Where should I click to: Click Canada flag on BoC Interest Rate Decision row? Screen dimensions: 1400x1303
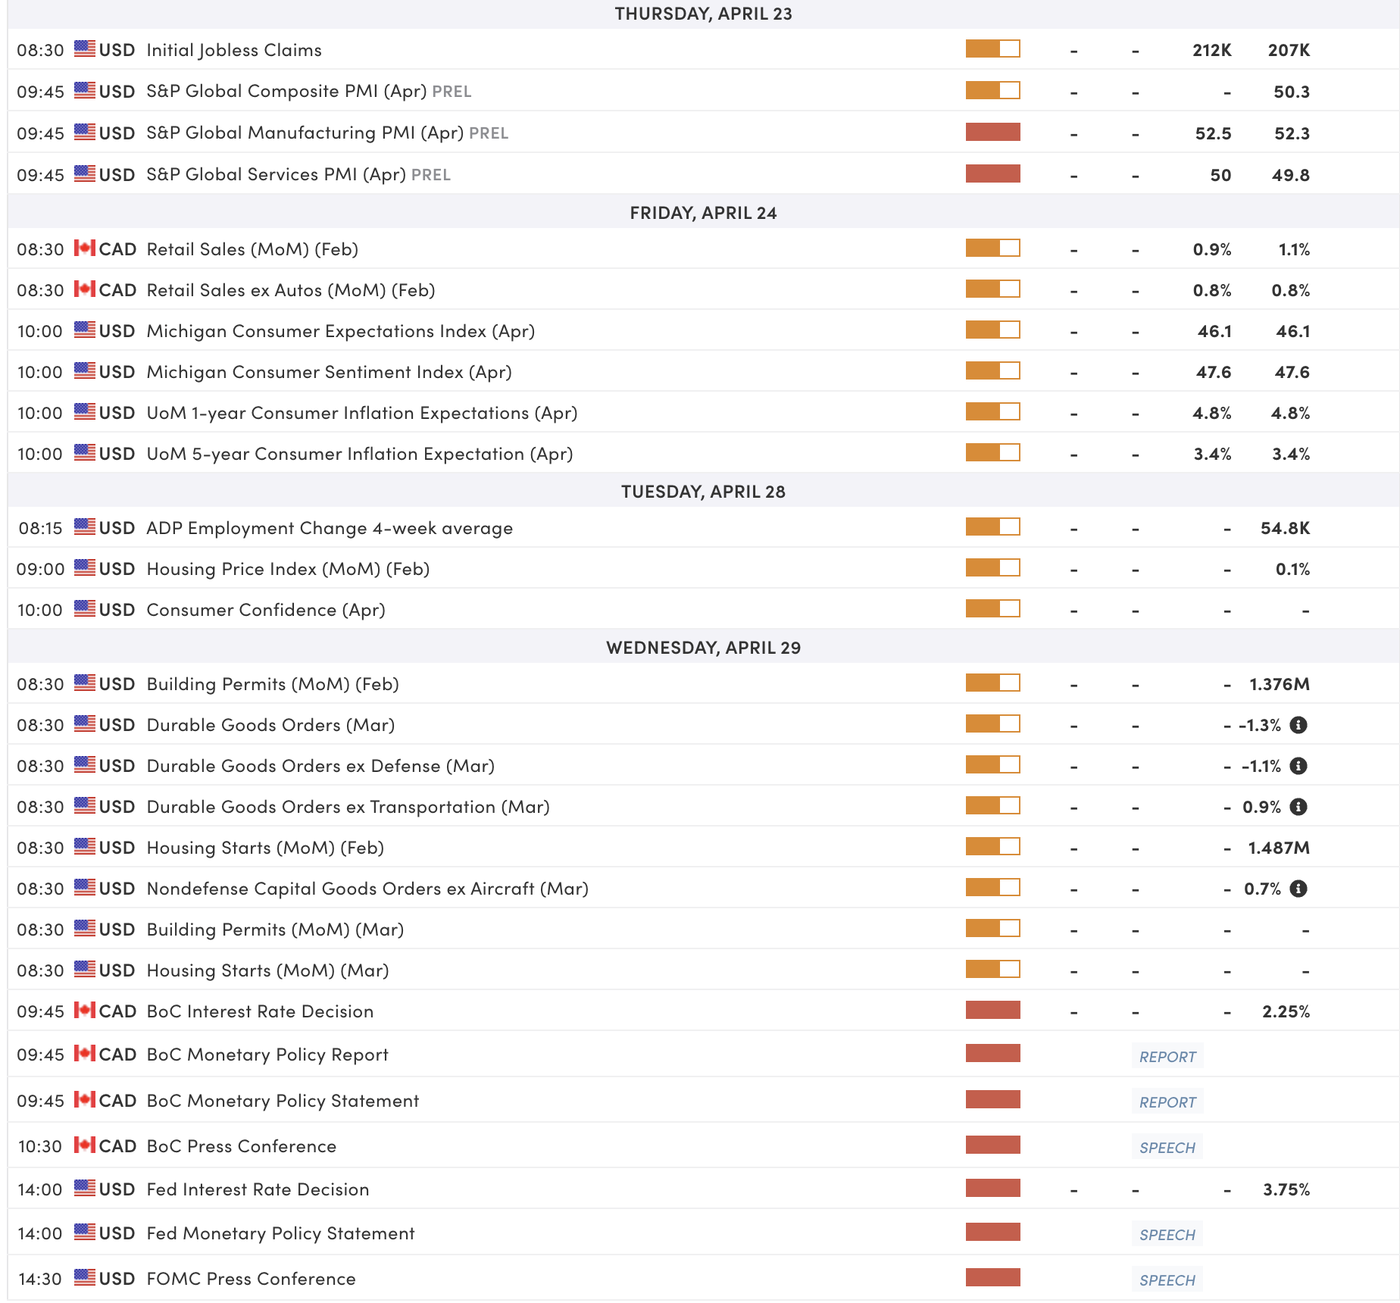click(x=85, y=1010)
